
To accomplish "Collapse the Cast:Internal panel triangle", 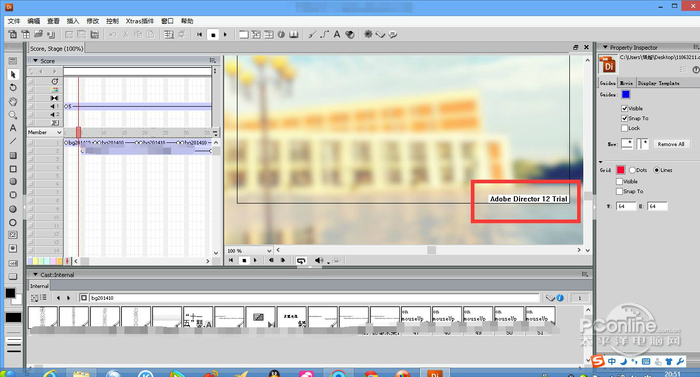I will pyautogui.click(x=35, y=275).
